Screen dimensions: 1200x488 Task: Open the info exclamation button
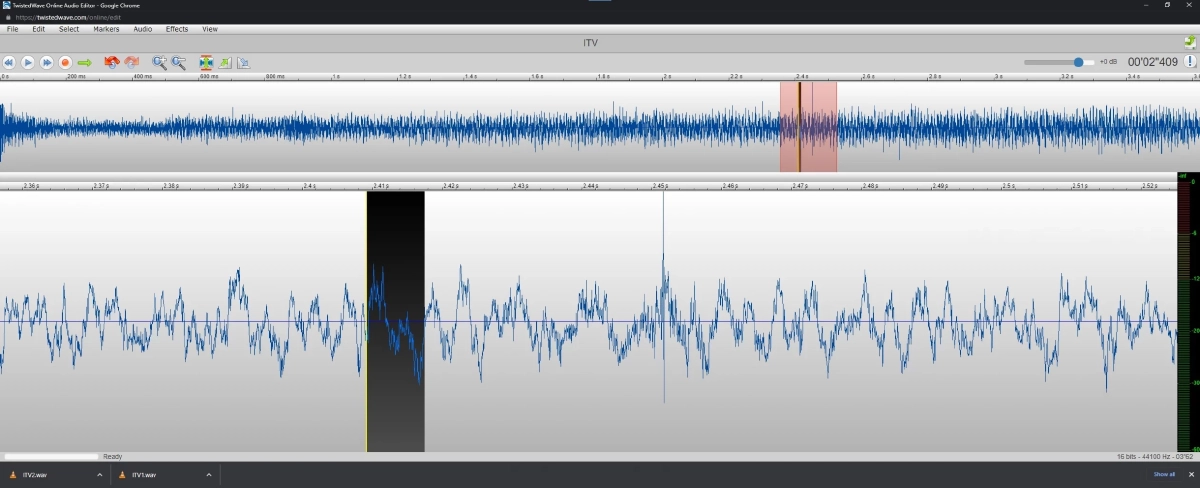[x=1190, y=62]
